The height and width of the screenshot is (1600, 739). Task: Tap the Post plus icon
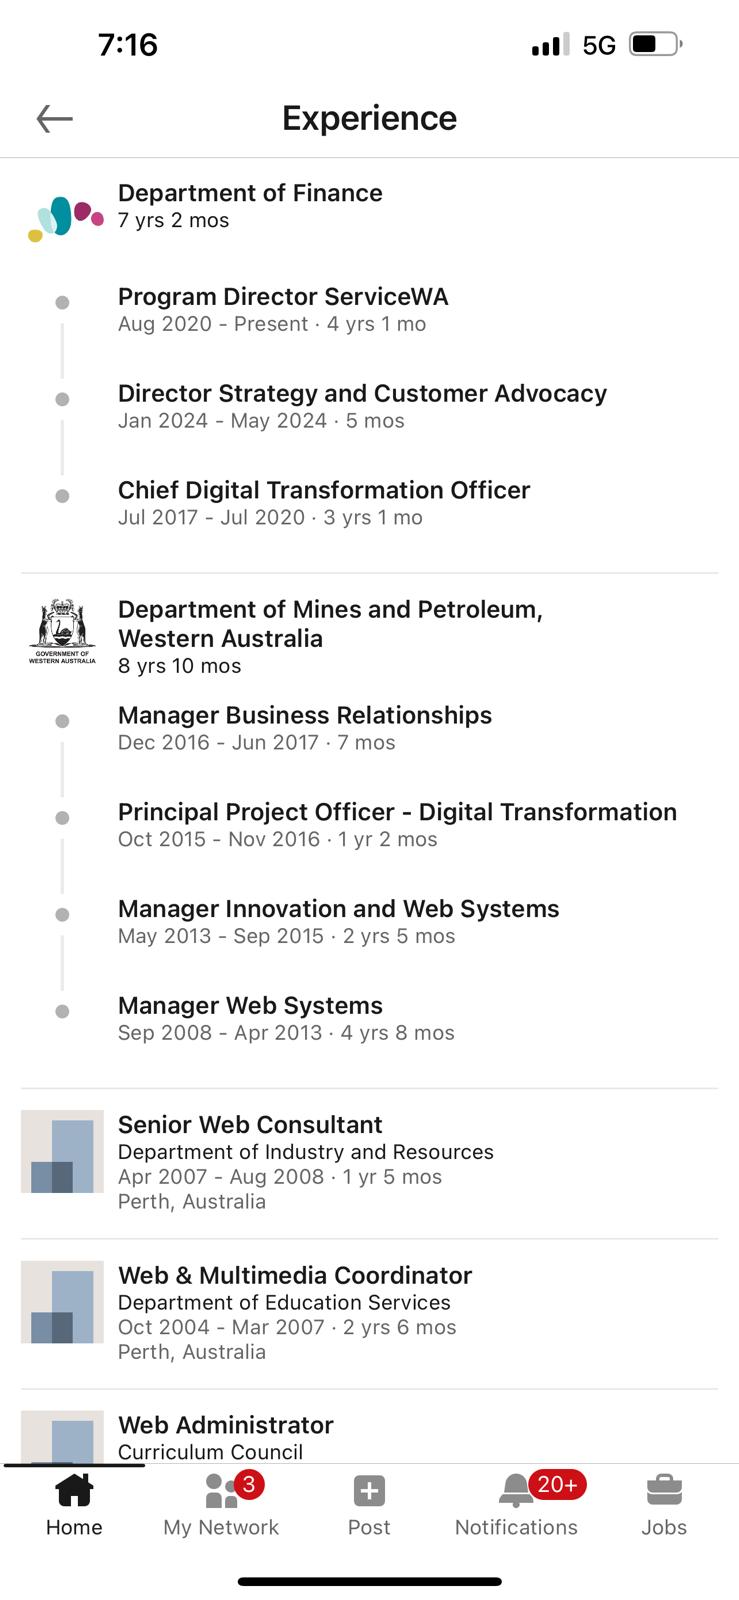point(369,1491)
